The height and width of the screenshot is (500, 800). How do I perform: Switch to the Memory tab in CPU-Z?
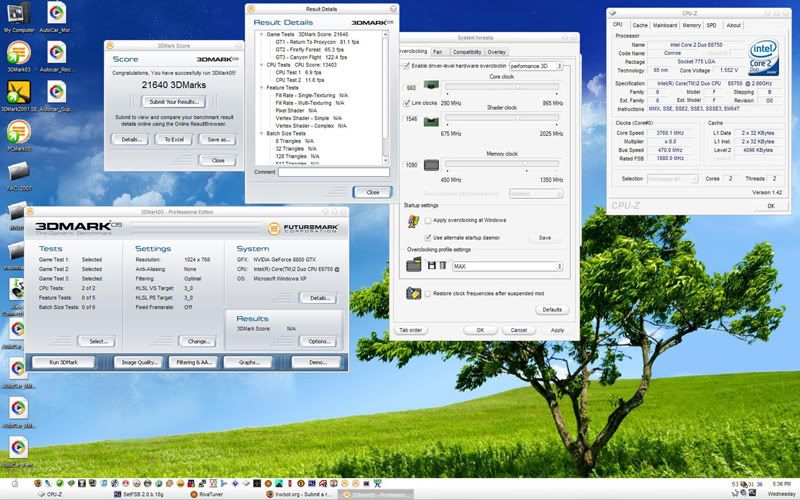click(691, 25)
